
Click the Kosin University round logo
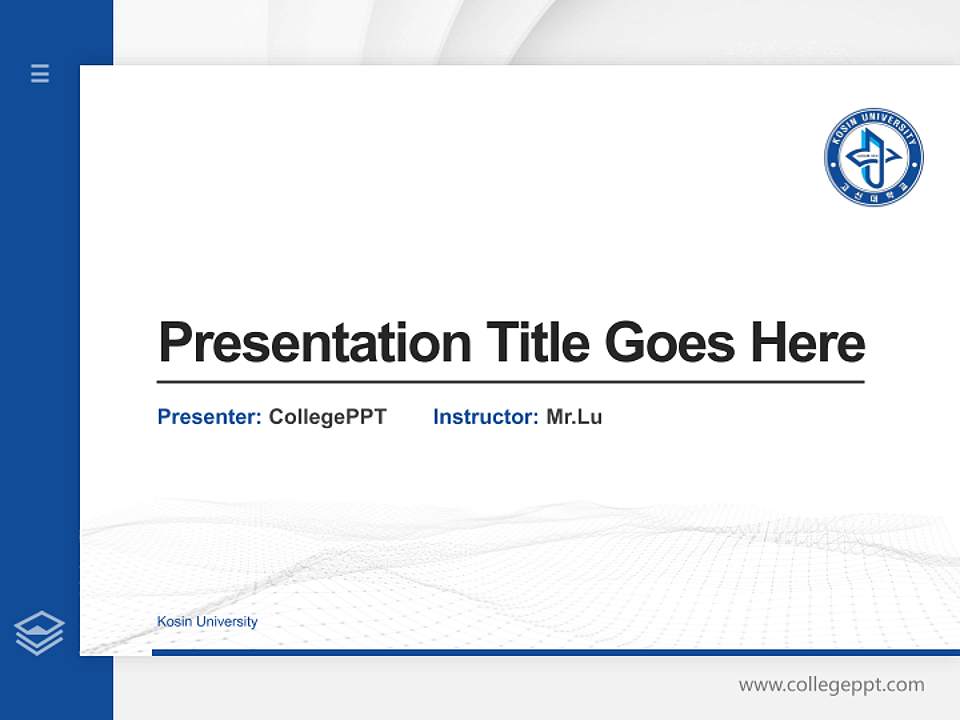(874, 157)
